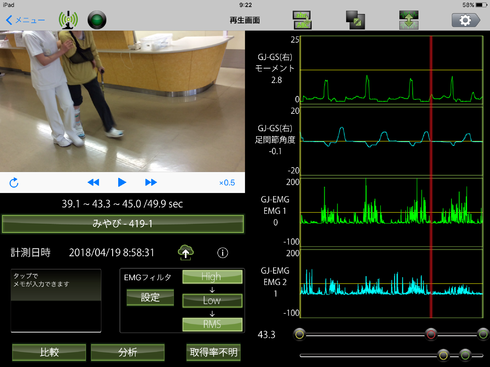Image resolution: width=490 pixels, height=367 pixels.
Task: Open the overlapping windows overlay icon
Action: 355,20
